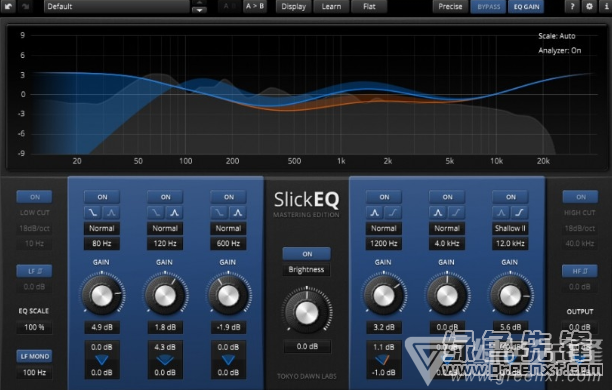
Task: Open the help question mark icon
Action: tap(572, 6)
